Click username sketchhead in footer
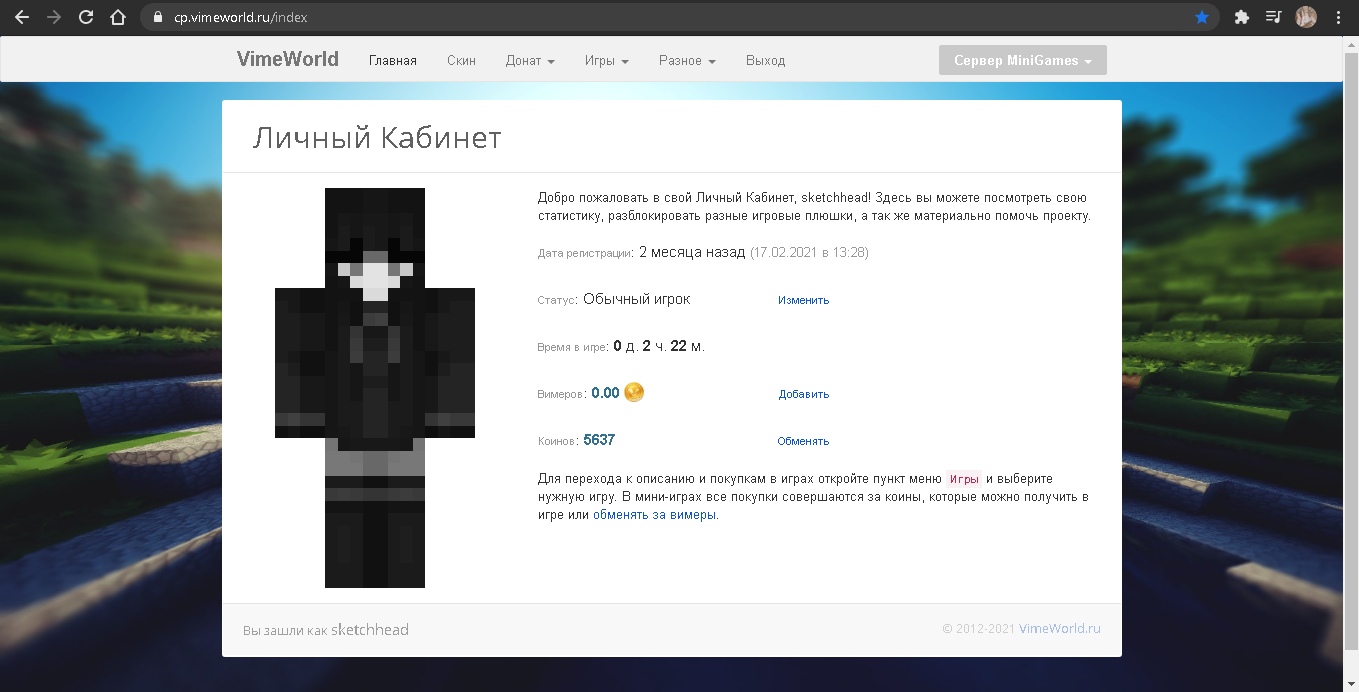1359x692 pixels. (370, 629)
